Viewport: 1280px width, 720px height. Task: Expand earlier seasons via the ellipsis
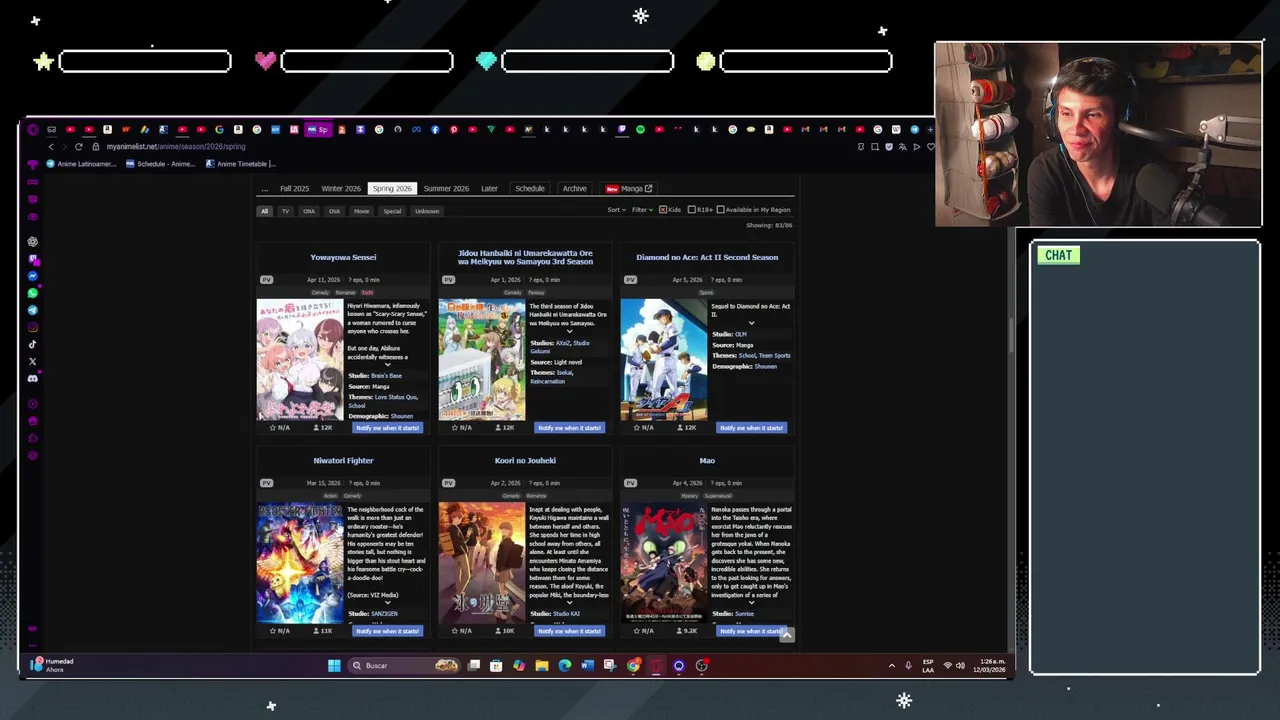coord(264,189)
